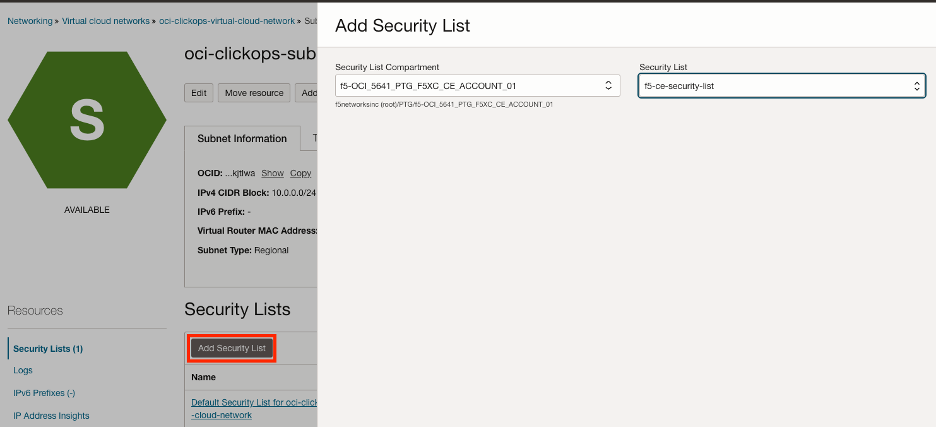Click the Name column header
The height and width of the screenshot is (428, 936).
204,378
